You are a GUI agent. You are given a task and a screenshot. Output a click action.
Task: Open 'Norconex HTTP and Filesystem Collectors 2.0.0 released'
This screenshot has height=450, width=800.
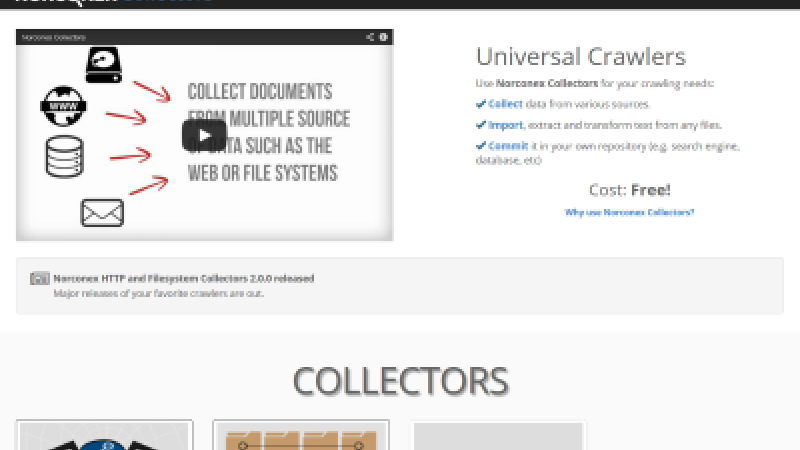click(184, 279)
